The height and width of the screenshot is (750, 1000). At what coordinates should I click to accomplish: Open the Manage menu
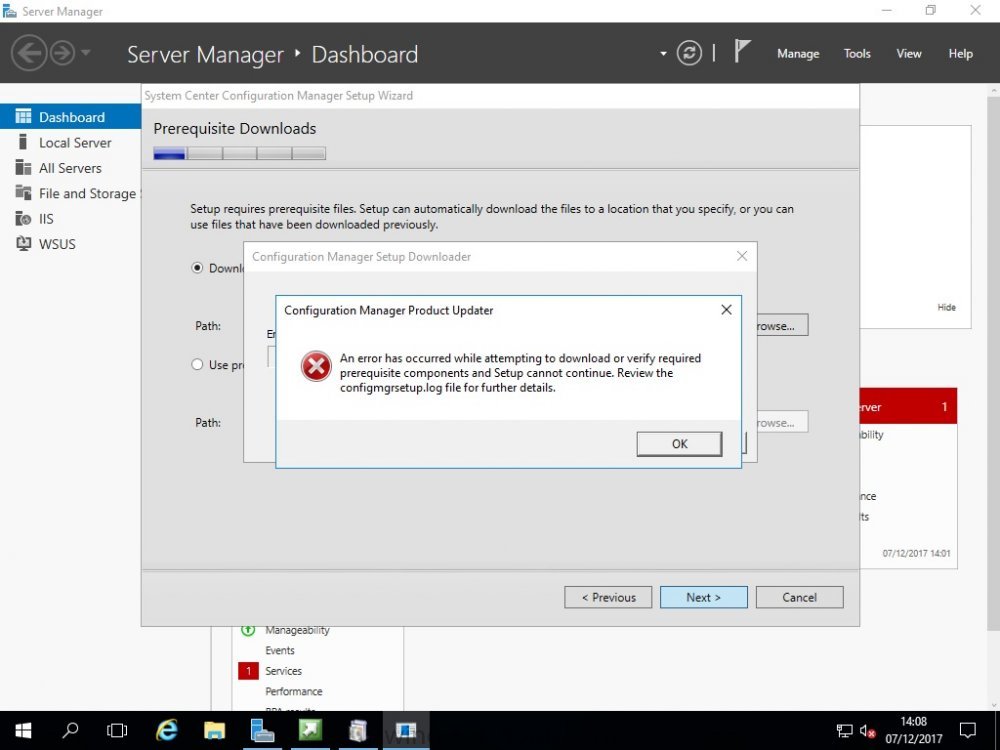coord(798,54)
